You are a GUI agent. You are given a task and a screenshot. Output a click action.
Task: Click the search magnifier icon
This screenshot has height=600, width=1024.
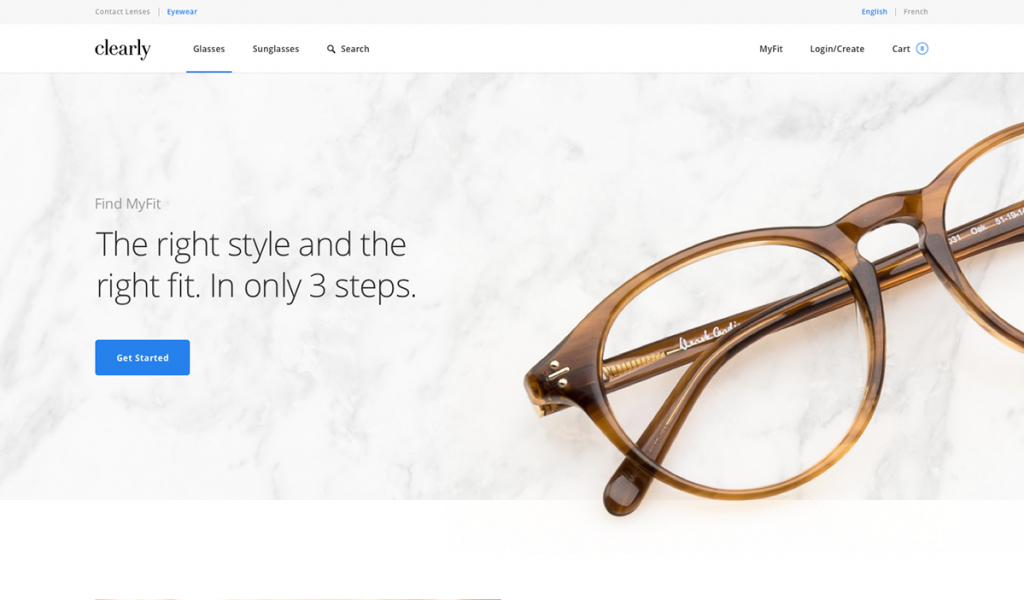[x=331, y=49]
